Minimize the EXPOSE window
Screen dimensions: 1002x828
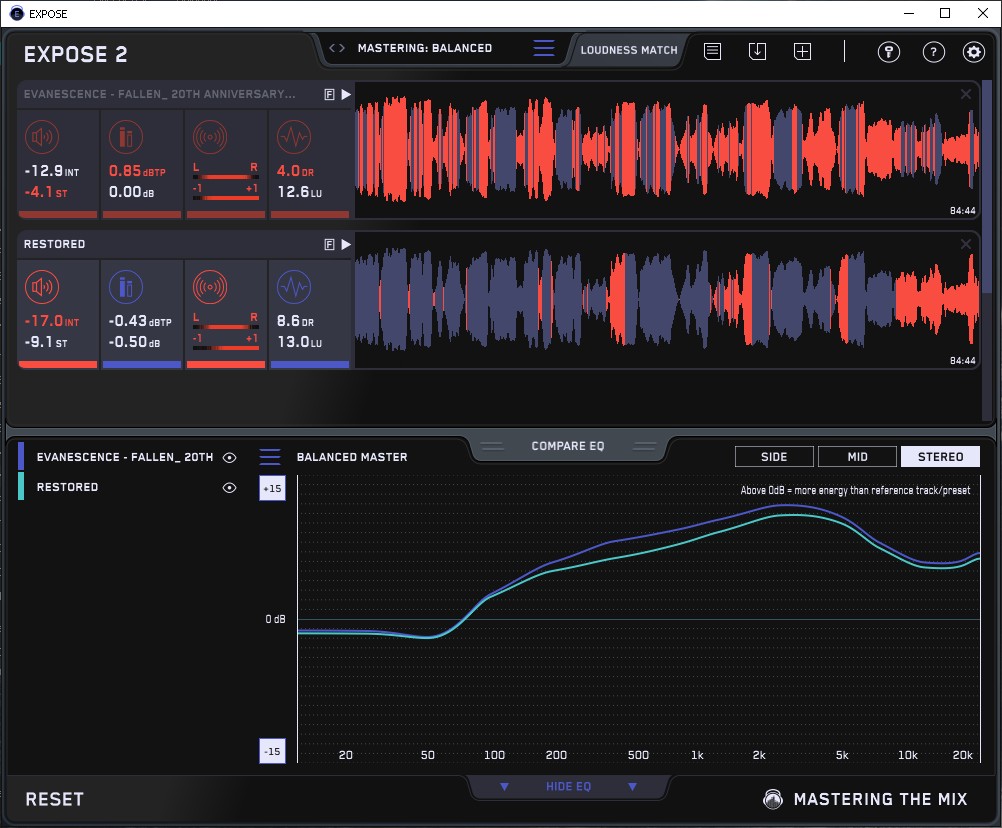(x=909, y=13)
